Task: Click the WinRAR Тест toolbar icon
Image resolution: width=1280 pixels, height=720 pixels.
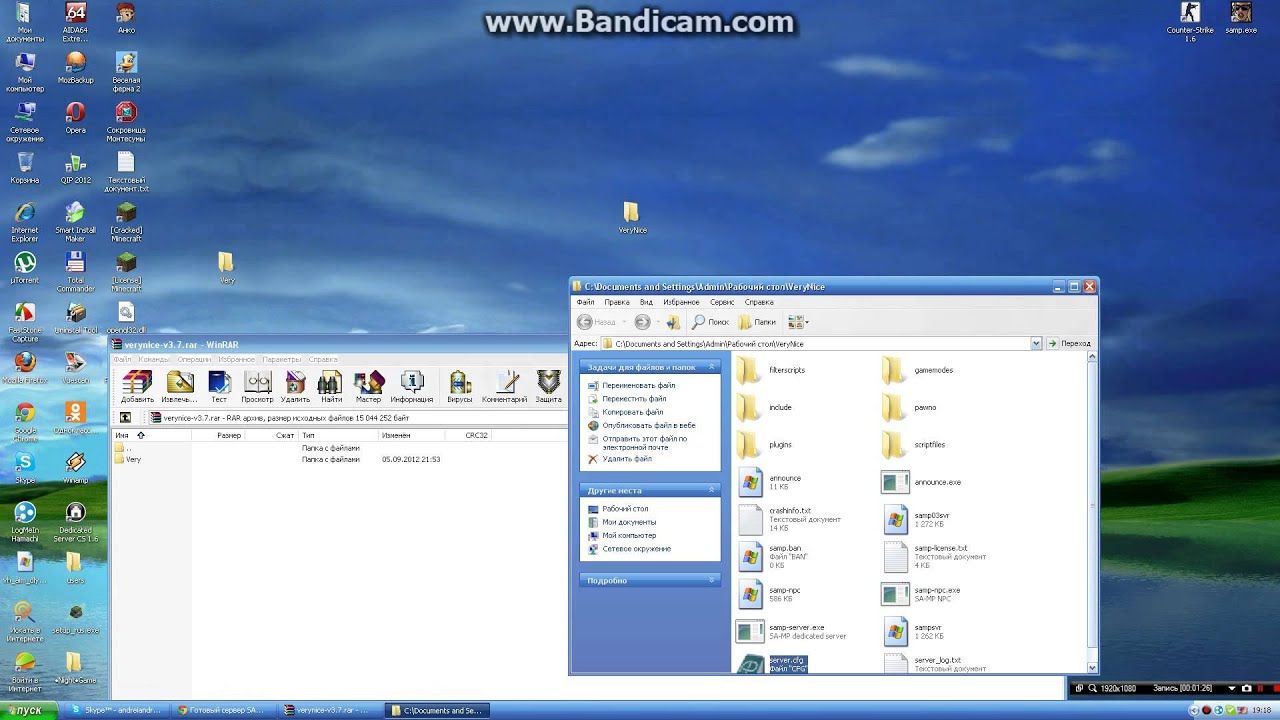Action: tap(218, 386)
